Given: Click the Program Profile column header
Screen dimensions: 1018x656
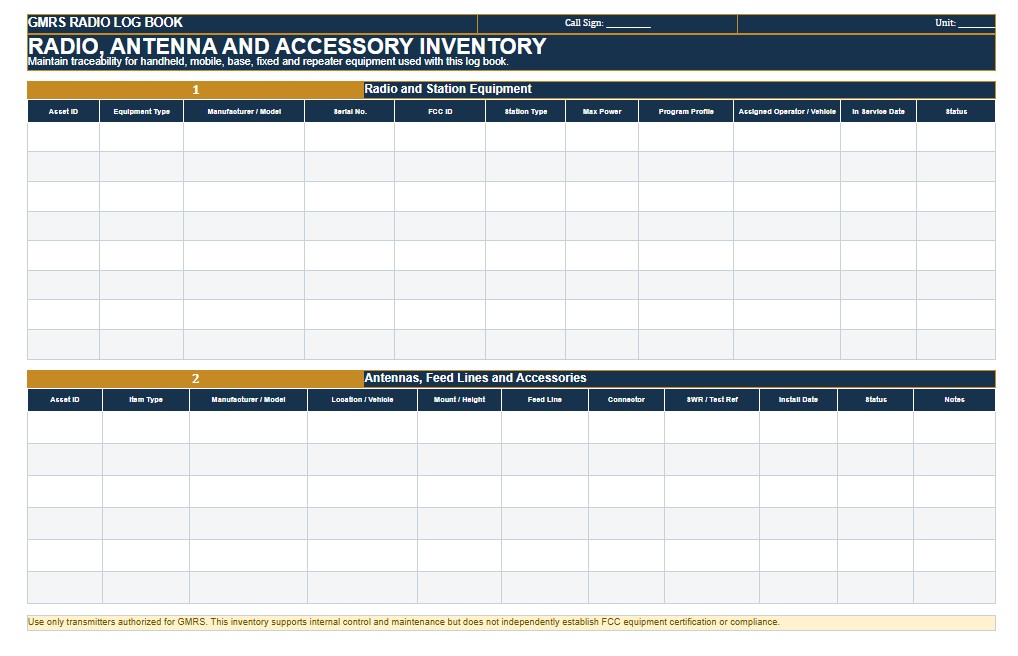Looking at the screenshot, I should (x=686, y=111).
